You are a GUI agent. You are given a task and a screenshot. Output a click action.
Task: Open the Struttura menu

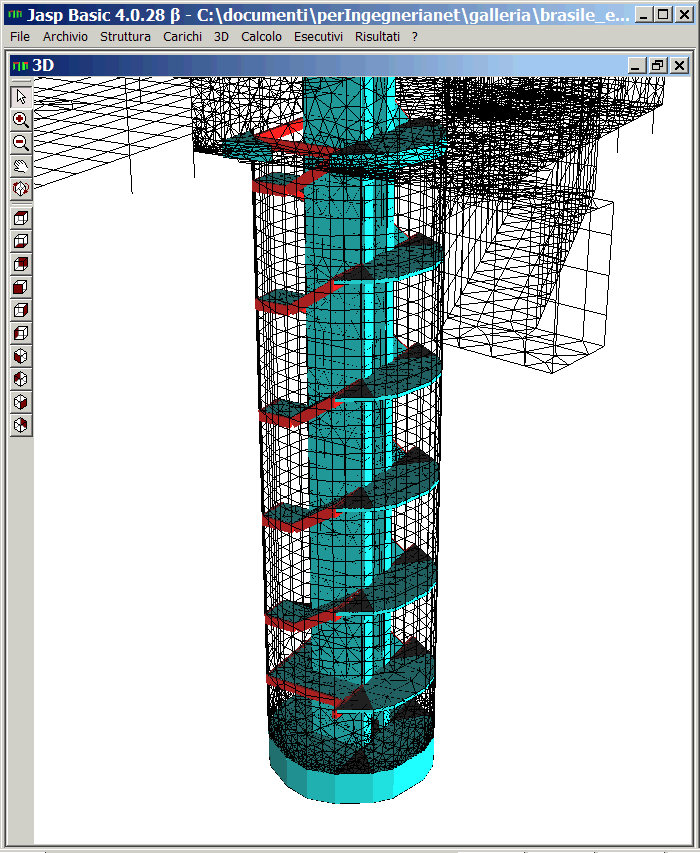coord(125,36)
